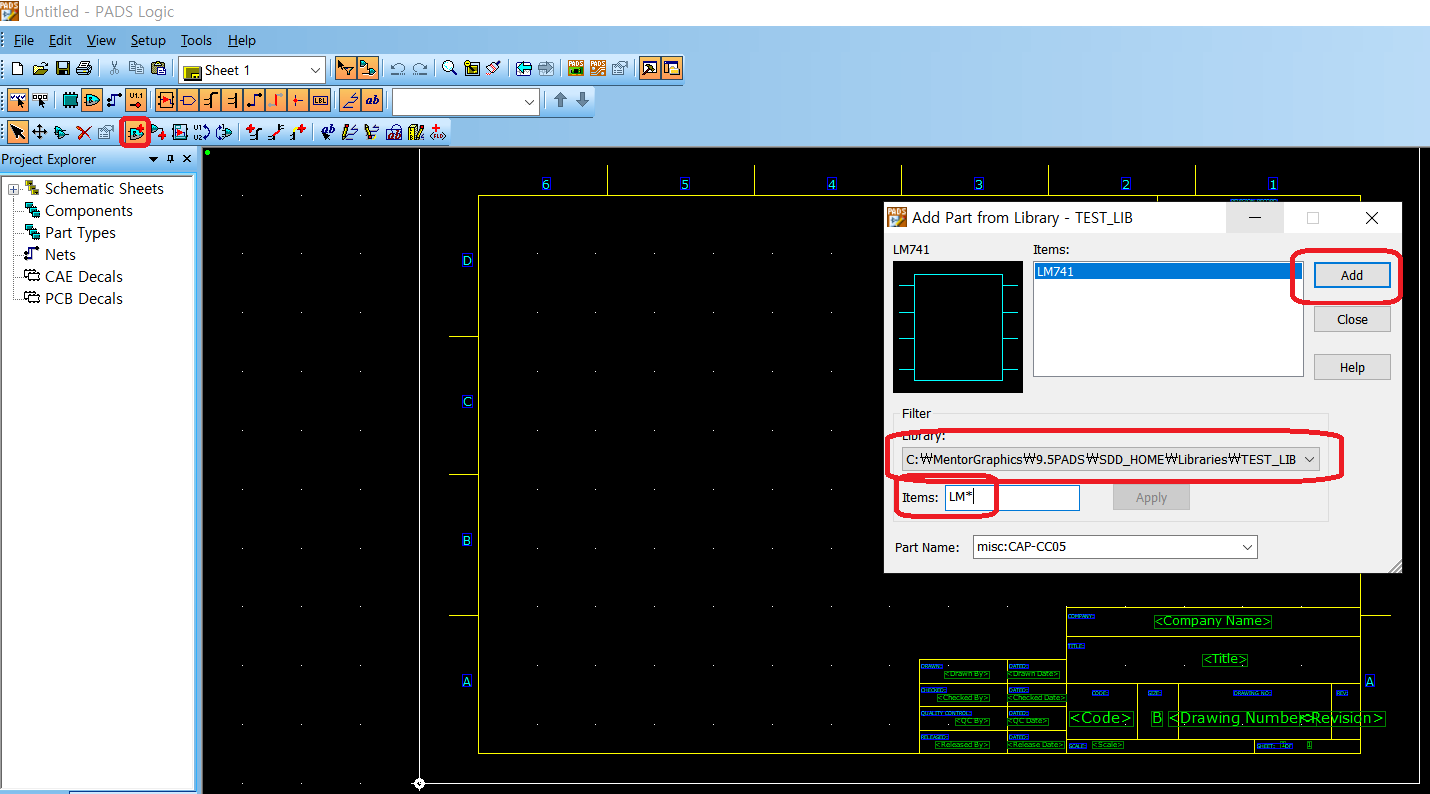Open the Library path dropdown
The image size is (1430, 794).
pyautogui.click(x=1310, y=459)
